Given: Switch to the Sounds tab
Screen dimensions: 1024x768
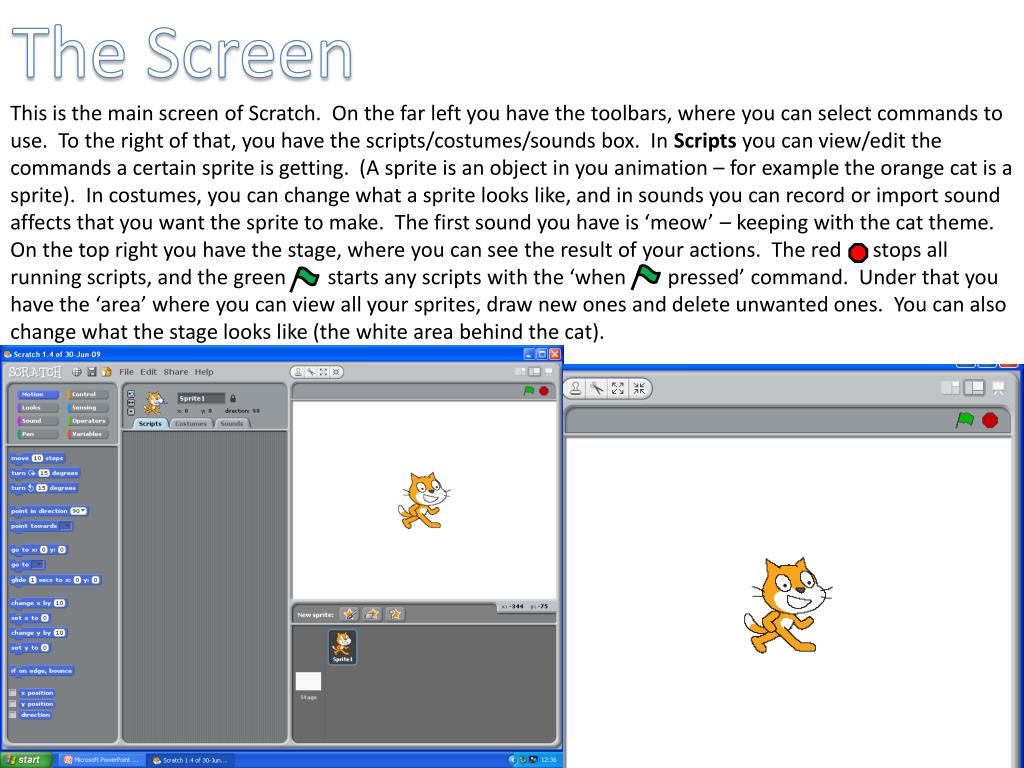Looking at the screenshot, I should (x=232, y=423).
